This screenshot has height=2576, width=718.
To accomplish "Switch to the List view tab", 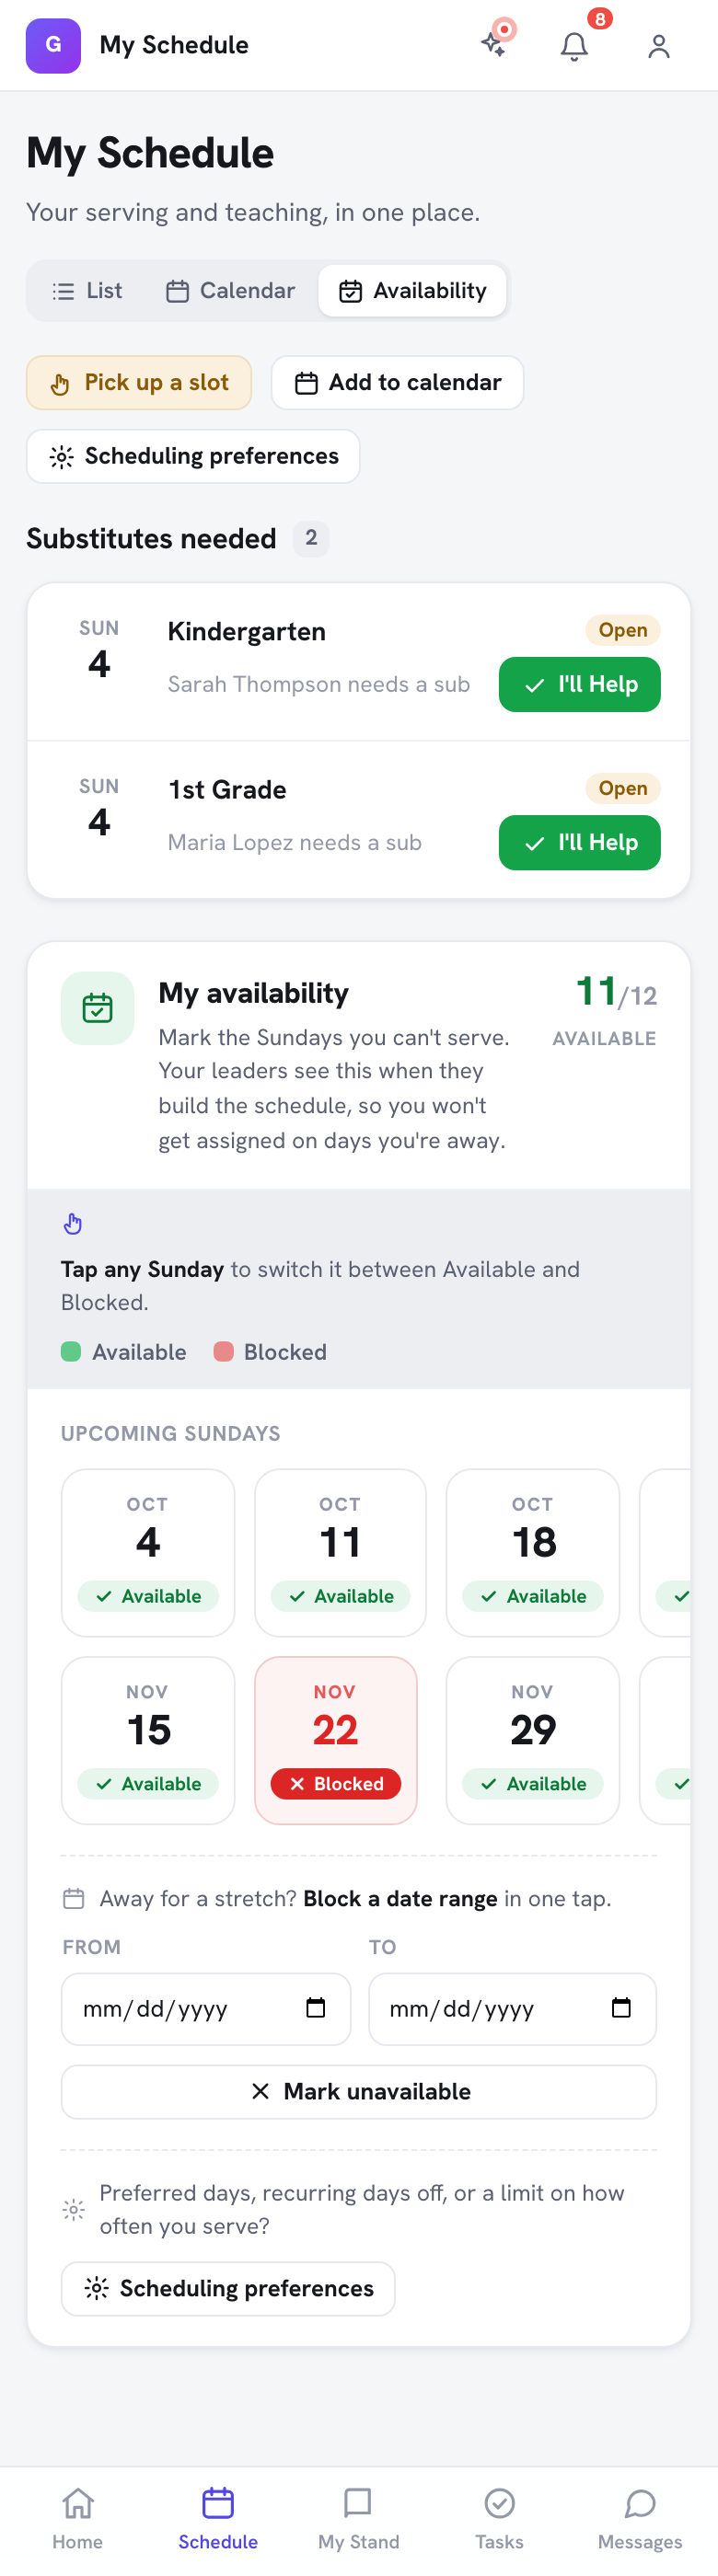I will point(87,290).
